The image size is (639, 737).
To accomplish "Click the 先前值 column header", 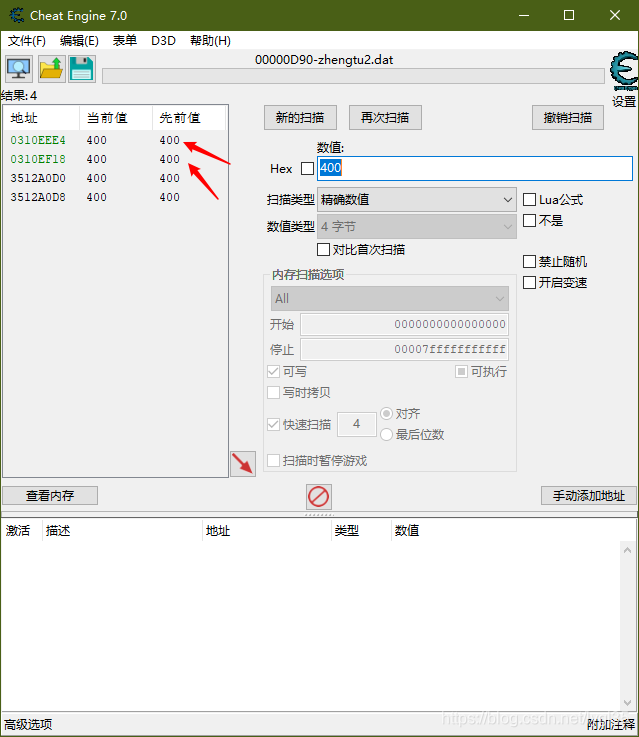I will pyautogui.click(x=189, y=118).
